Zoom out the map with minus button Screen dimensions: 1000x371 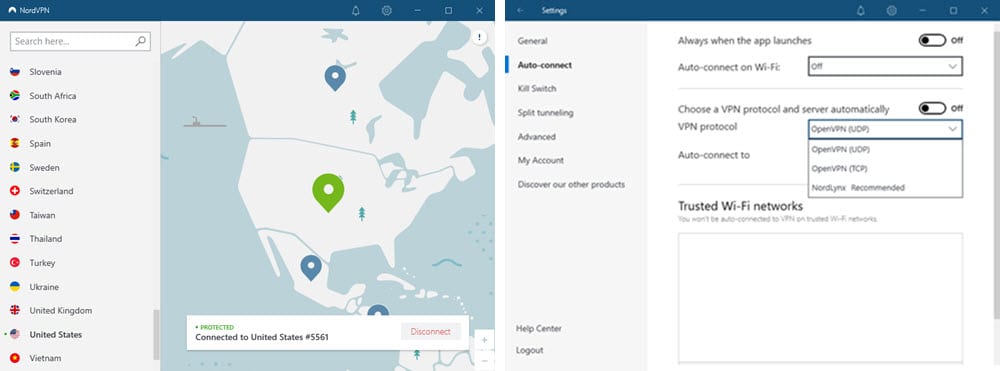click(x=484, y=360)
